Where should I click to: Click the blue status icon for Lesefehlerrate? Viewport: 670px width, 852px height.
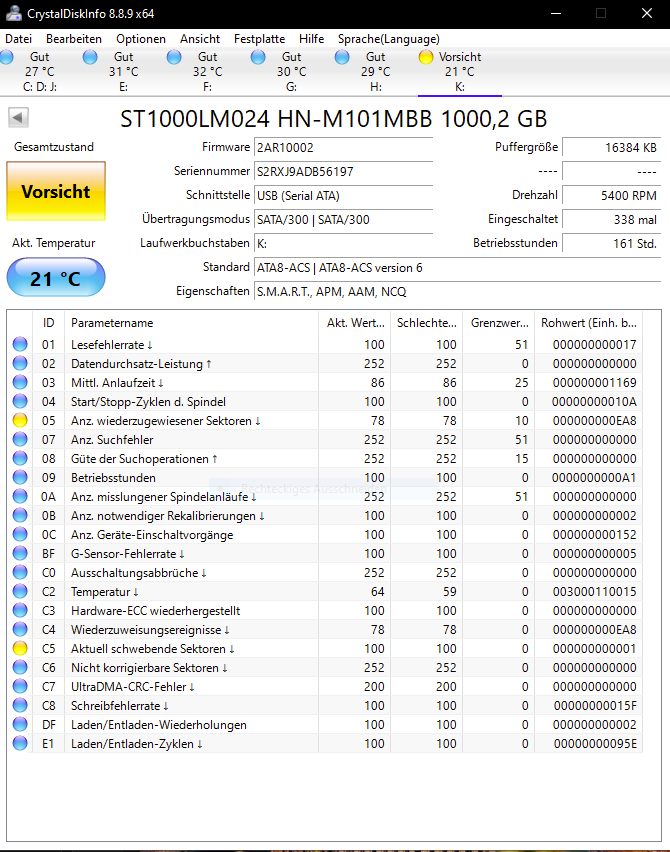tap(20, 344)
